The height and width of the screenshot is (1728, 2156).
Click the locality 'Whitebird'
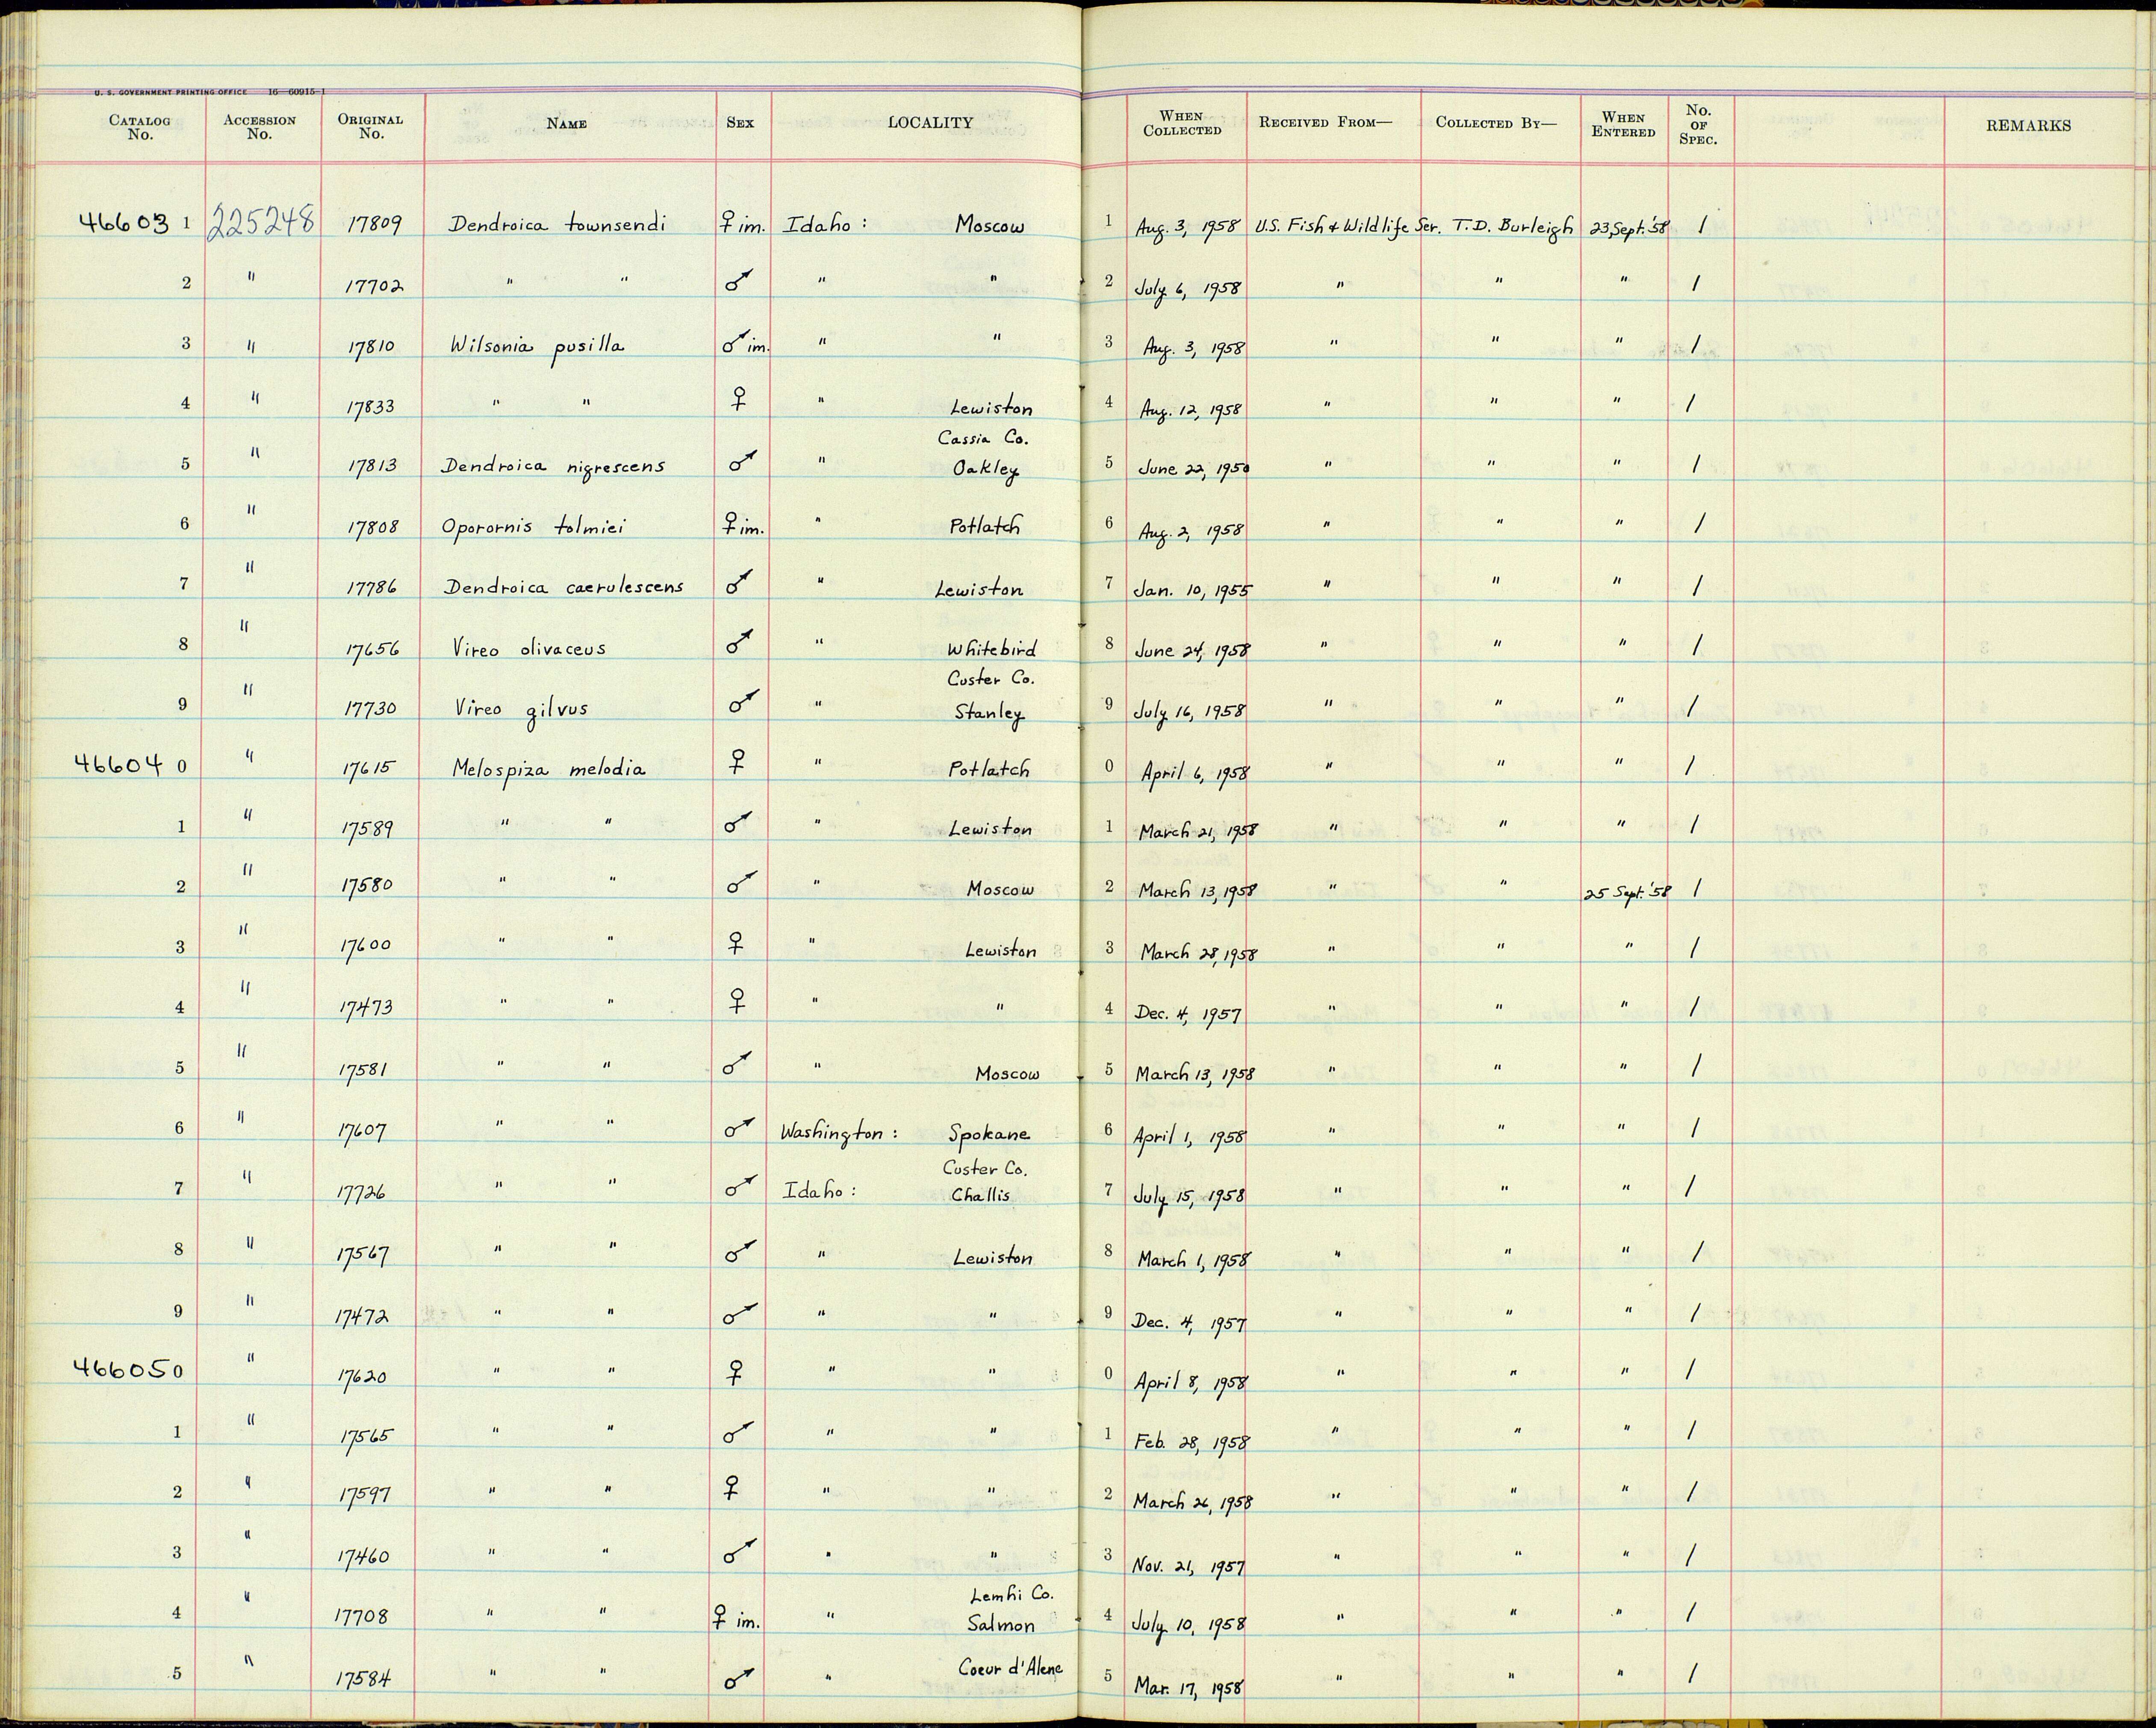pyautogui.click(x=992, y=648)
